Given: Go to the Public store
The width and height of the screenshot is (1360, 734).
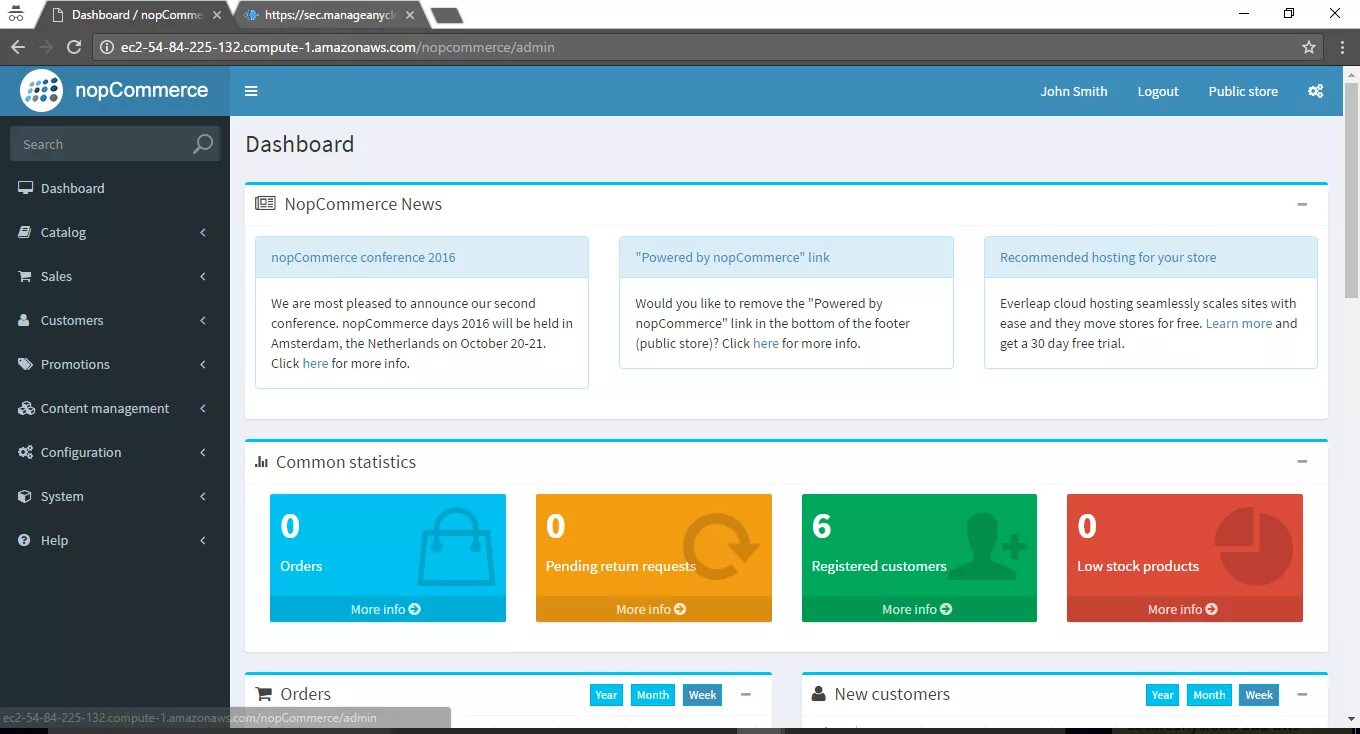Looking at the screenshot, I should 1243,91.
